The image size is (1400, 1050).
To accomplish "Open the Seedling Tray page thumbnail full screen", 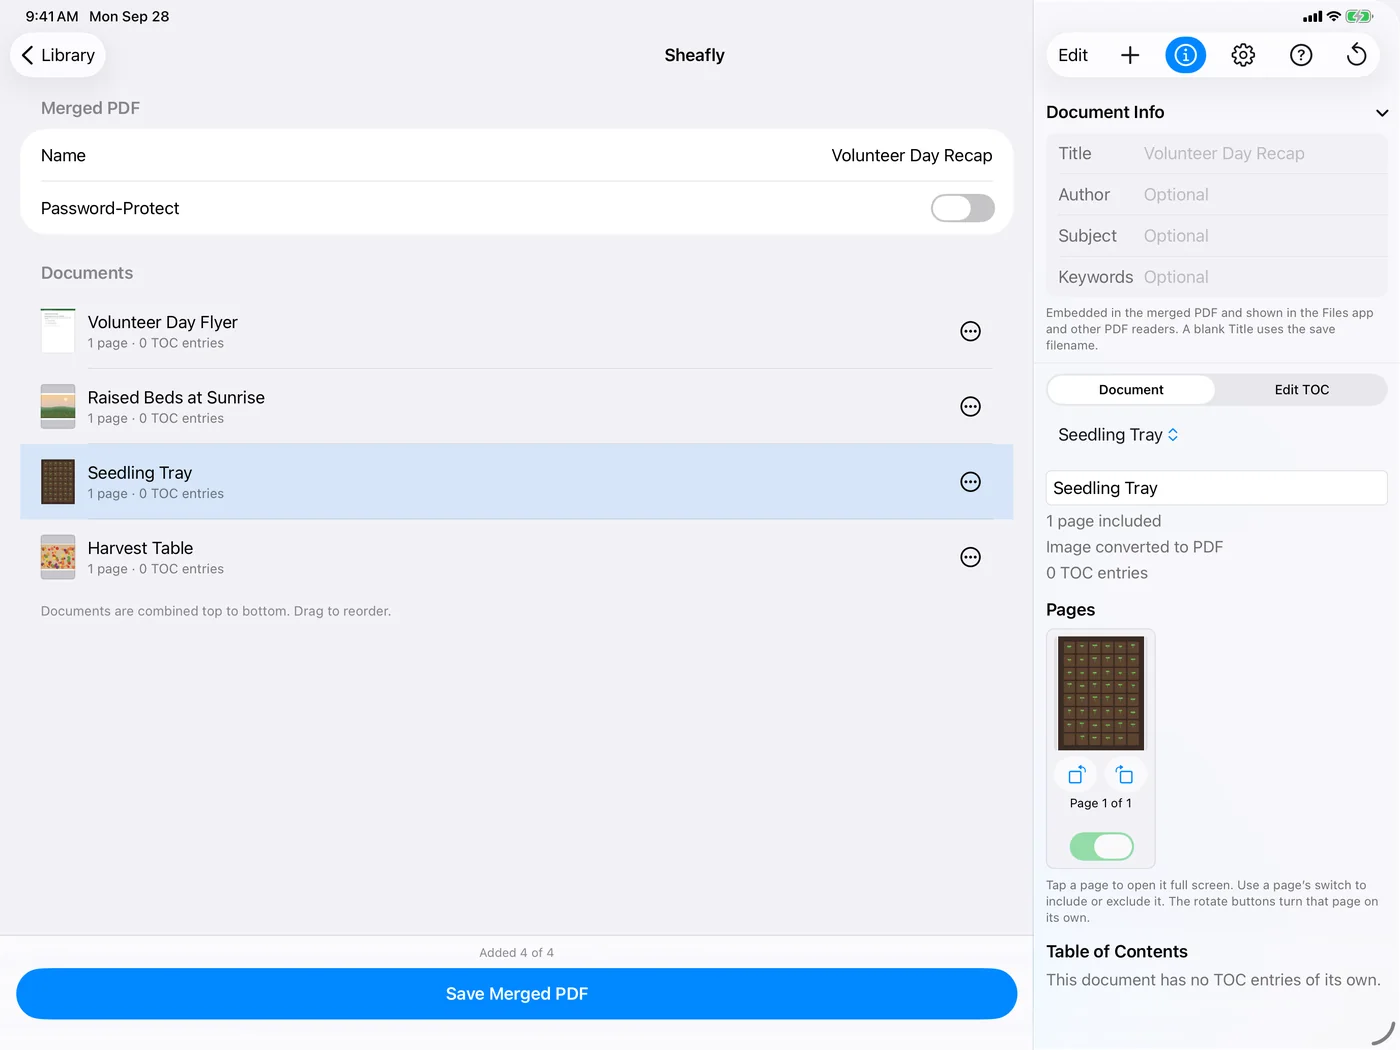I will tap(1101, 693).
